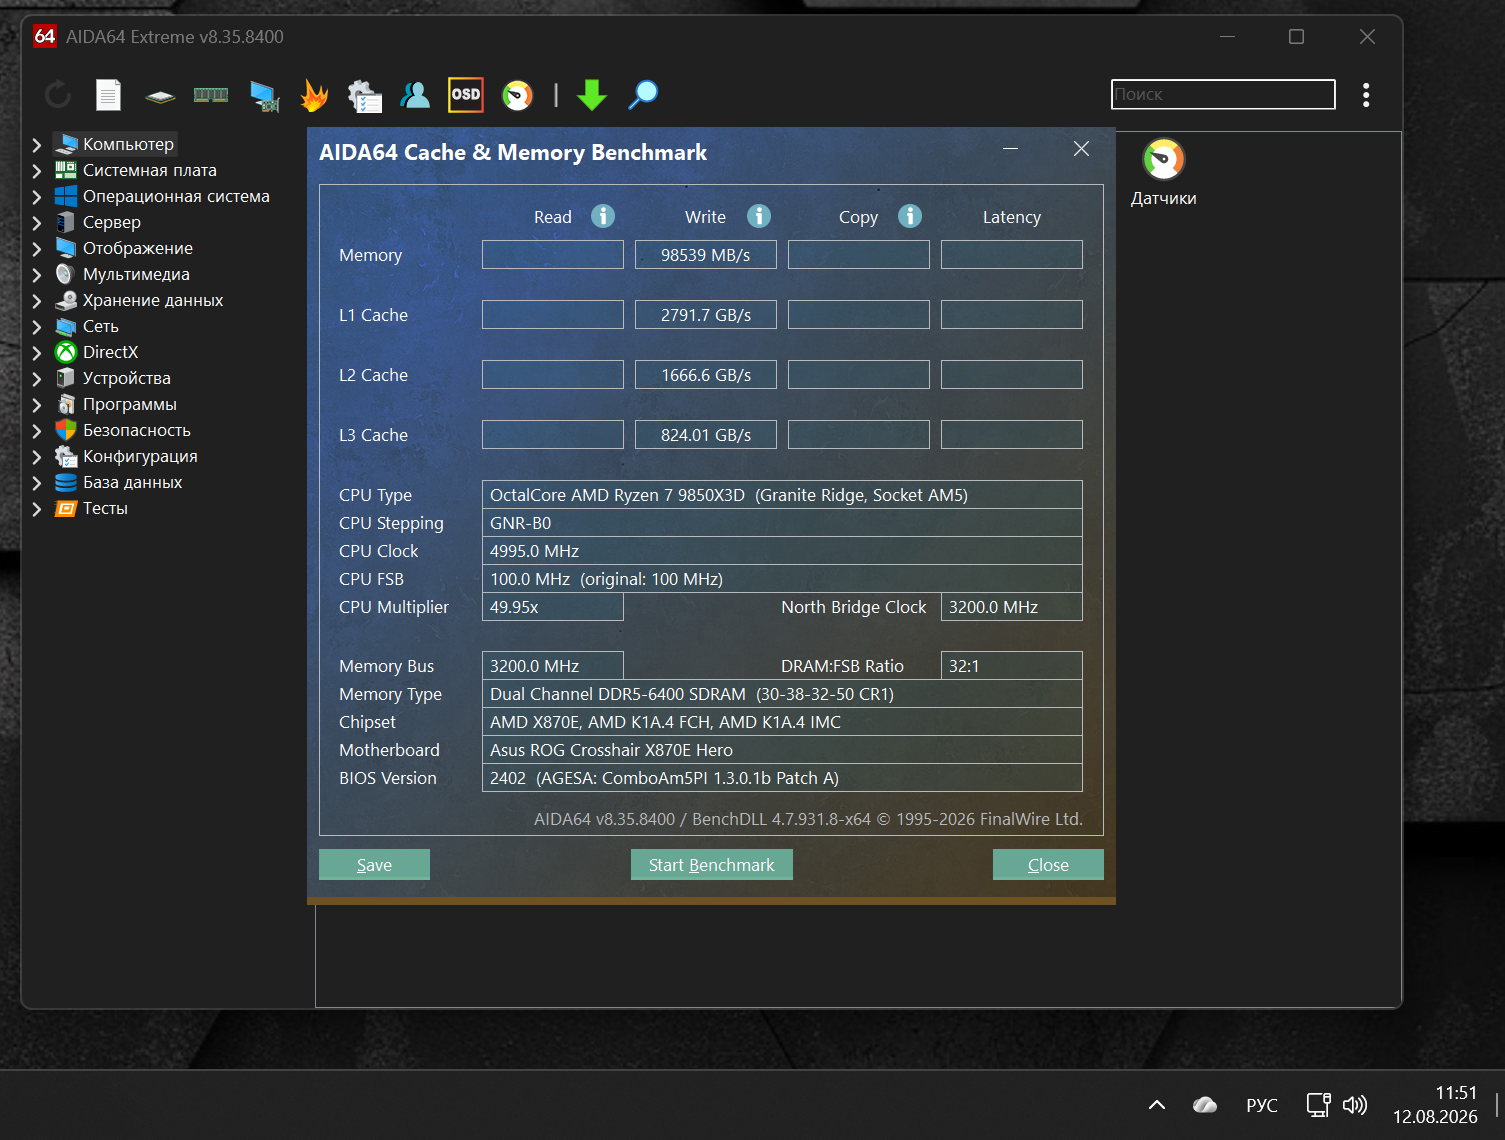Open the taskbar clock showing 11:51
1505x1140 pixels.
click(x=1435, y=1105)
